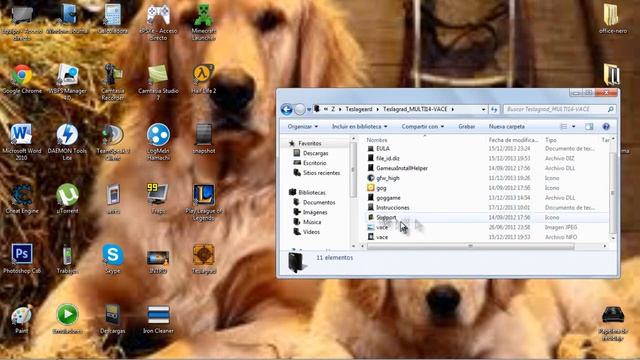Click the Explorer back arrow button
This screenshot has height=360, width=640.
click(x=287, y=109)
